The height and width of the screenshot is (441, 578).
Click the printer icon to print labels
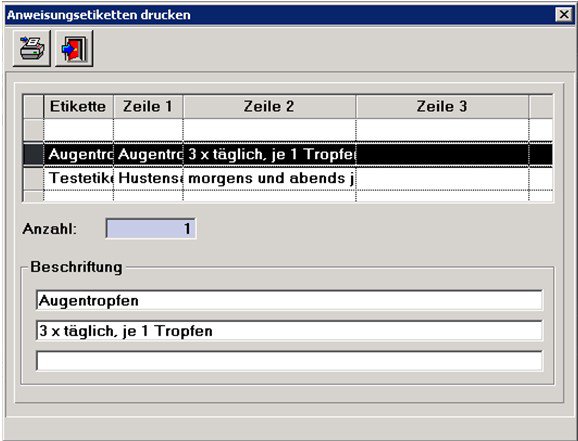click(x=32, y=48)
